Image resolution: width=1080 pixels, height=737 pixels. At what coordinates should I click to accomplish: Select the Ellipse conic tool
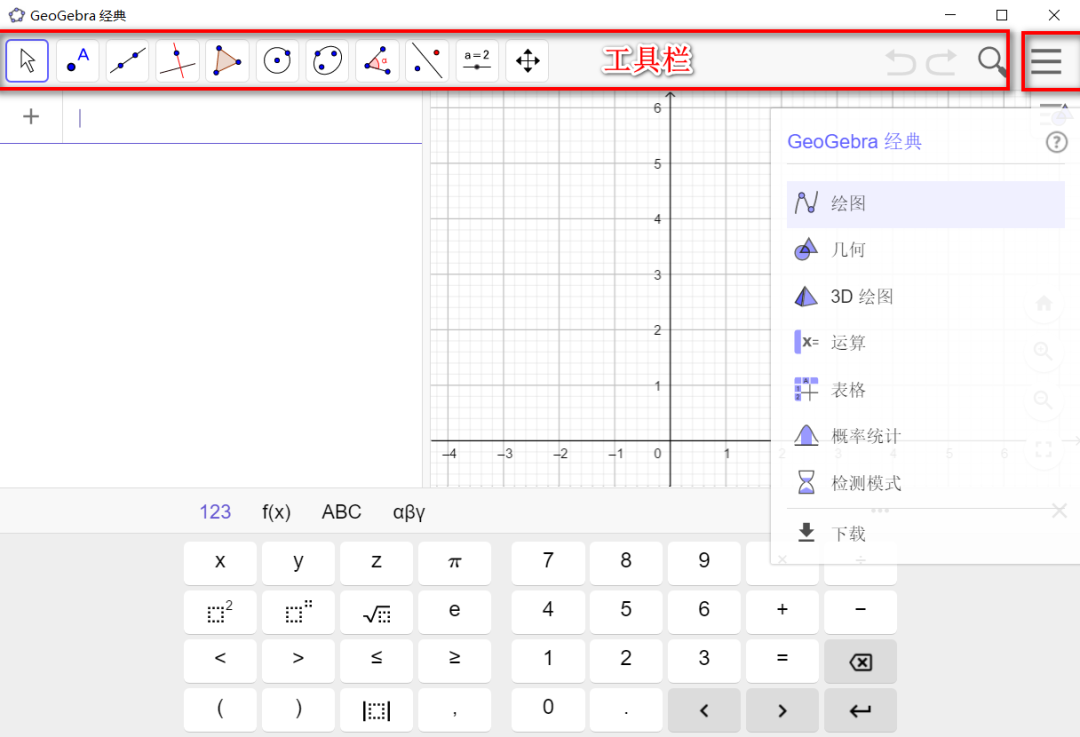pyautogui.click(x=327, y=61)
